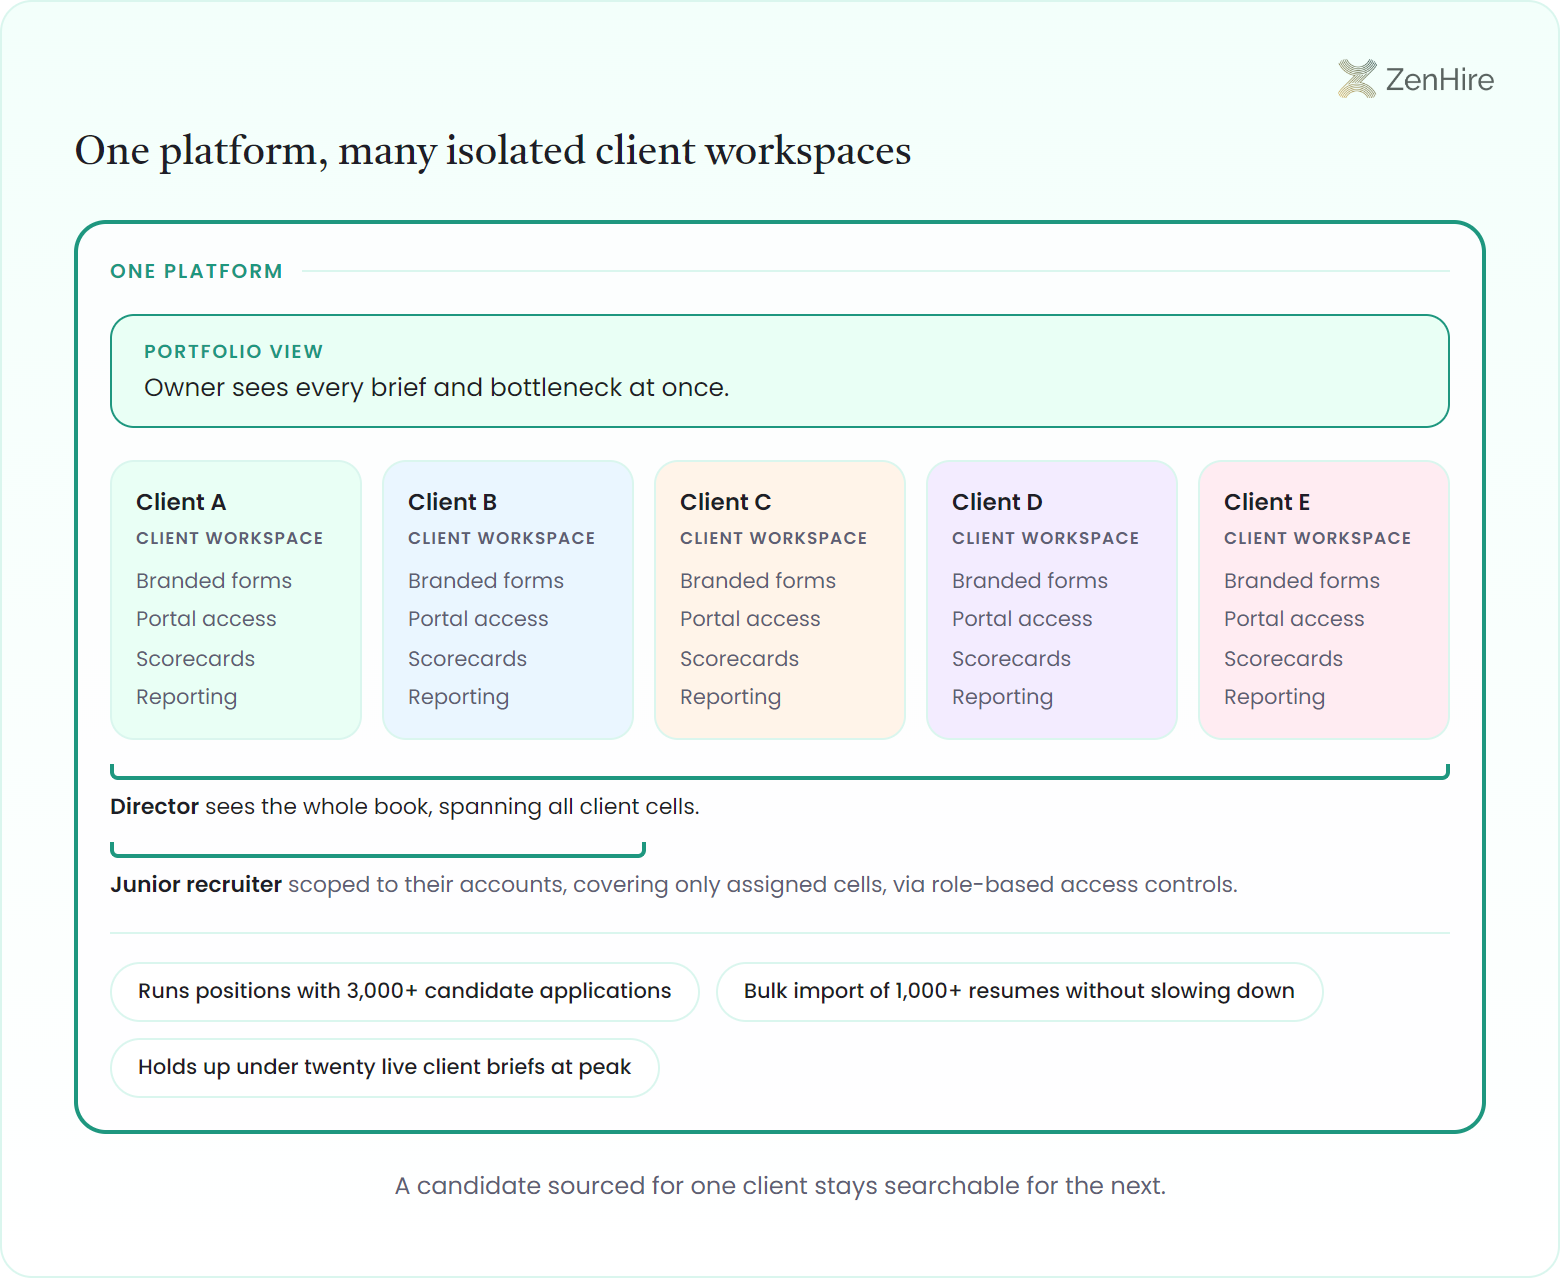The width and height of the screenshot is (1560, 1278).
Task: Select Scorecards in Client E
Action: pyautogui.click(x=1284, y=659)
